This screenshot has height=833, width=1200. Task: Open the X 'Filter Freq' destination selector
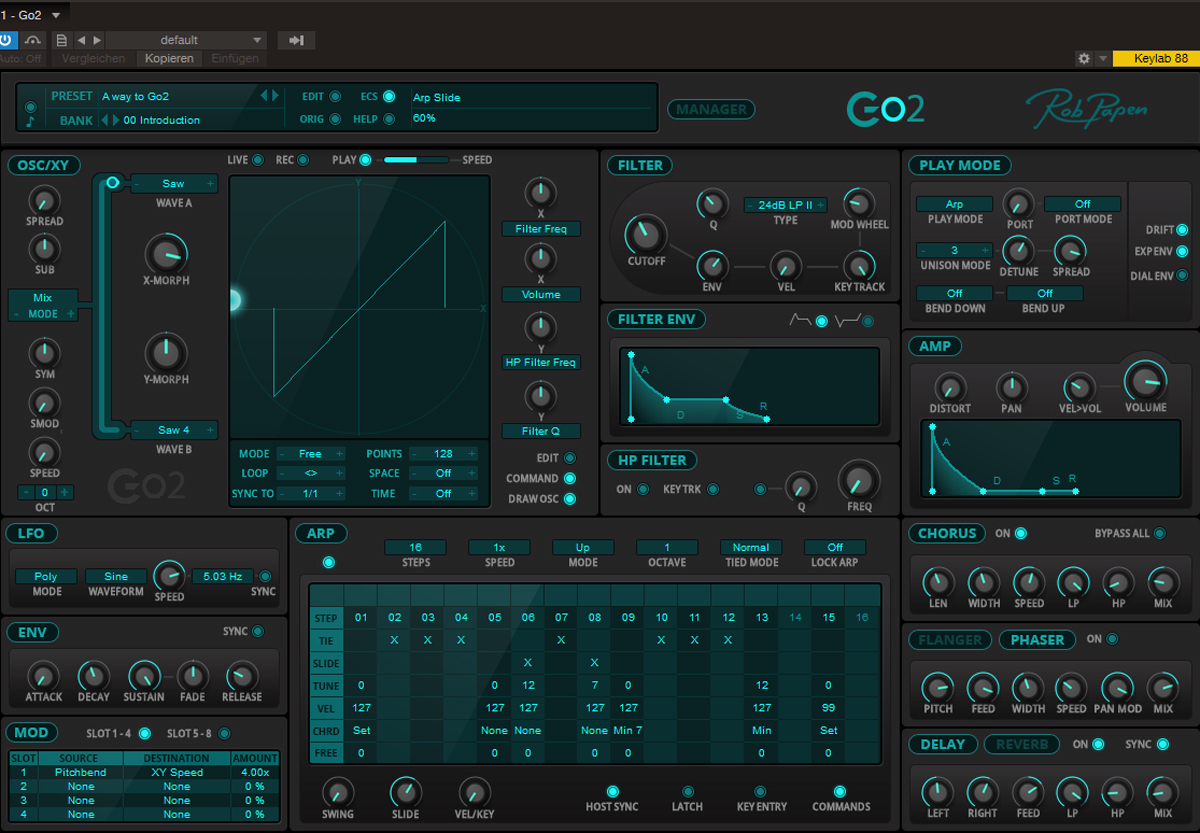pyautogui.click(x=541, y=229)
